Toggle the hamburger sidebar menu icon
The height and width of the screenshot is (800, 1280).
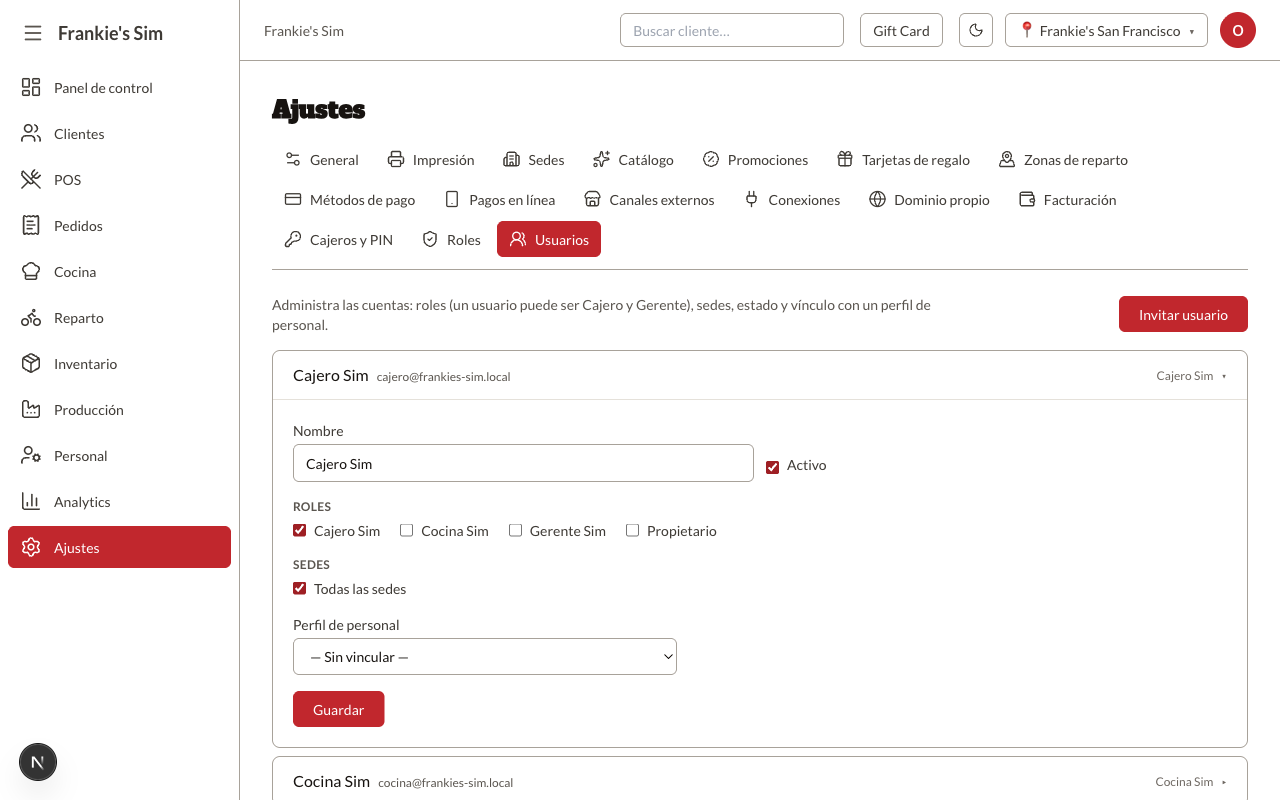(33, 33)
